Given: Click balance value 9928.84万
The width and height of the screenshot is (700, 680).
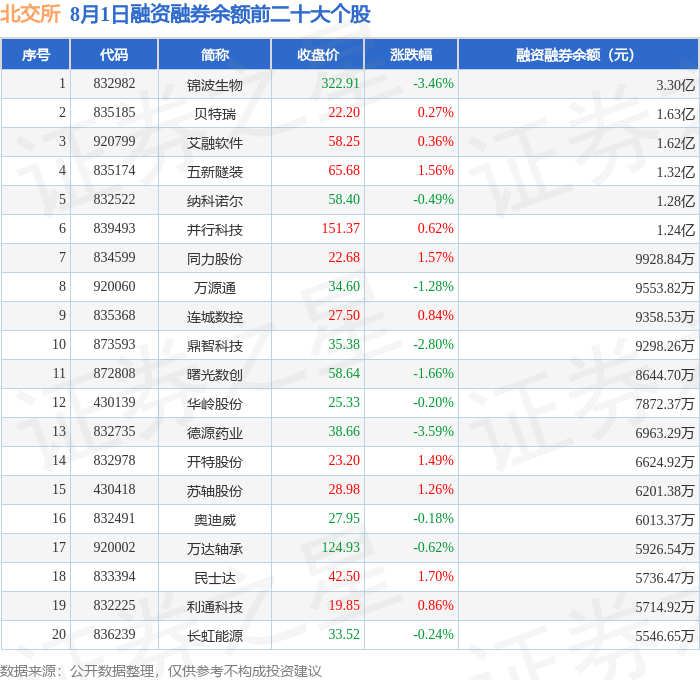Looking at the screenshot, I should pos(665,259).
